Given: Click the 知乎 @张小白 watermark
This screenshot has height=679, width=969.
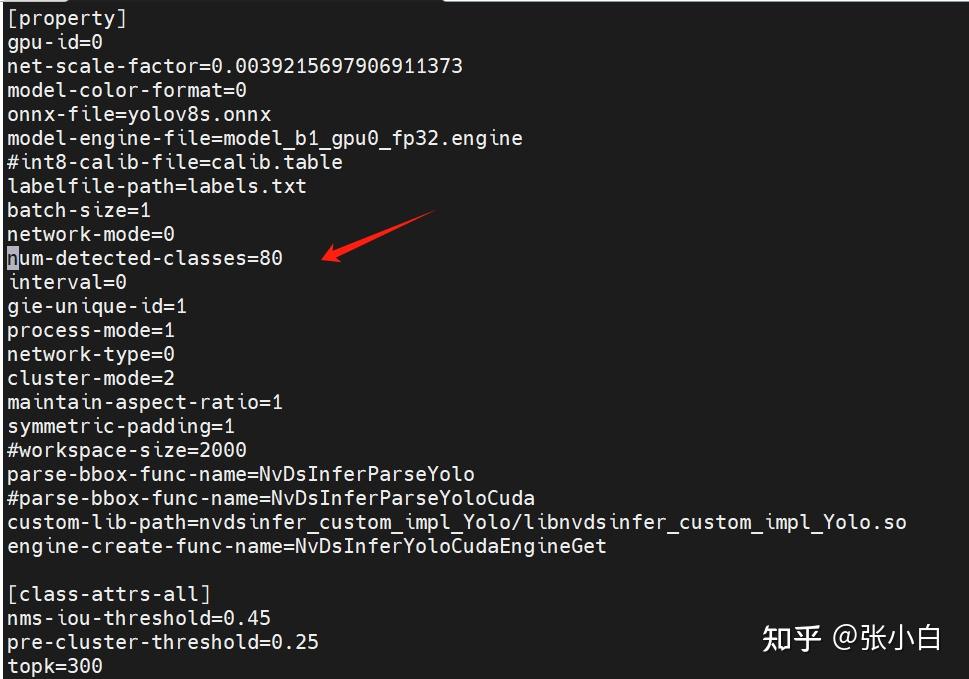Looking at the screenshot, I should (851, 638).
